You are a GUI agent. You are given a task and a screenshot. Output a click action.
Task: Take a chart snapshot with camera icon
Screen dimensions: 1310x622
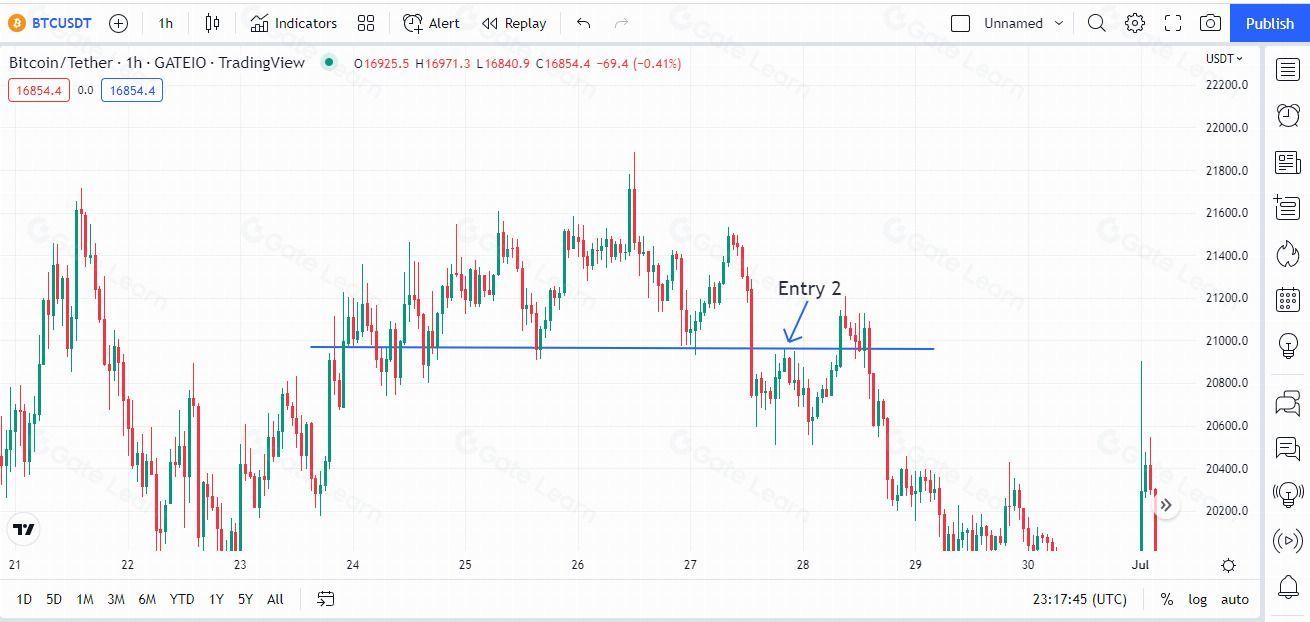coord(1210,23)
